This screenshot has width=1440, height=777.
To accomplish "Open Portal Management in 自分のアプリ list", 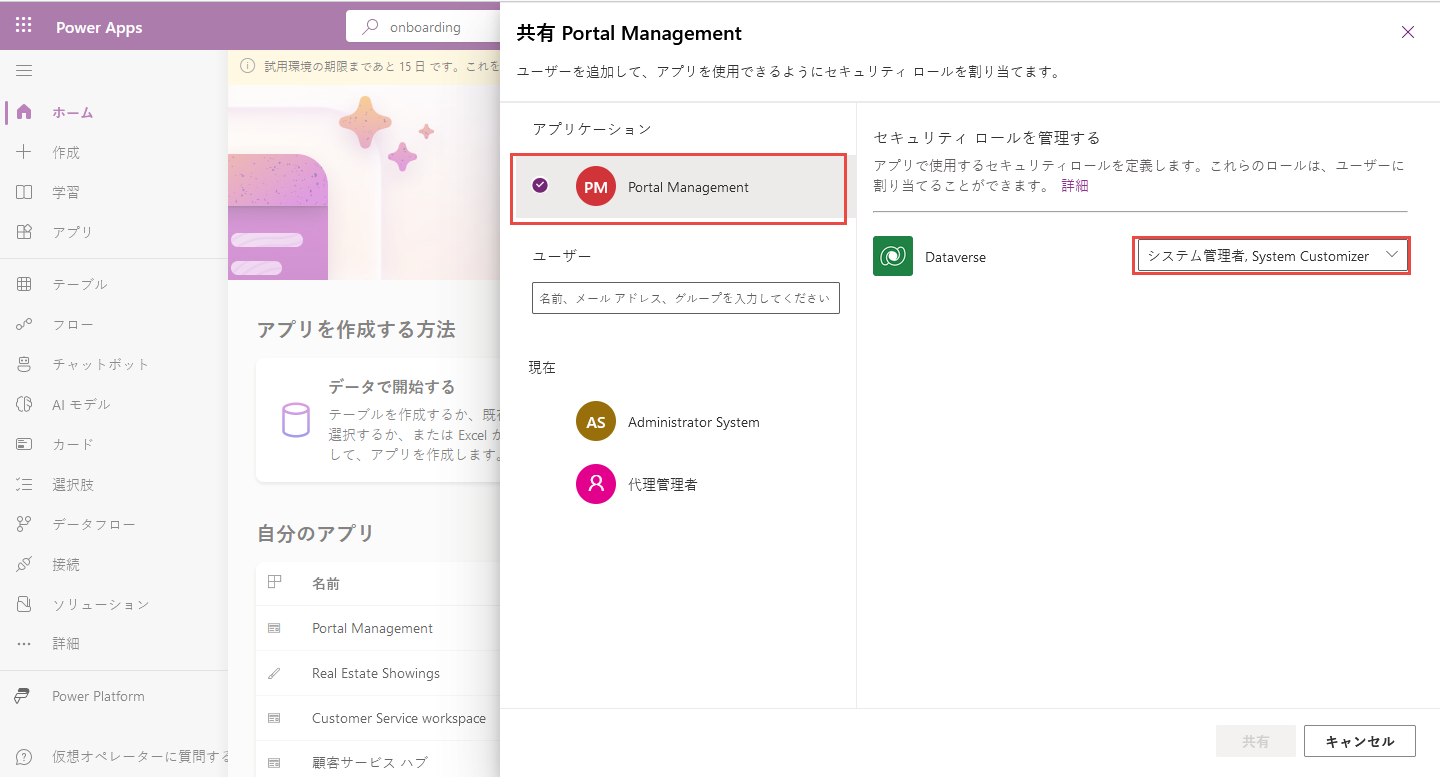I will coord(372,628).
